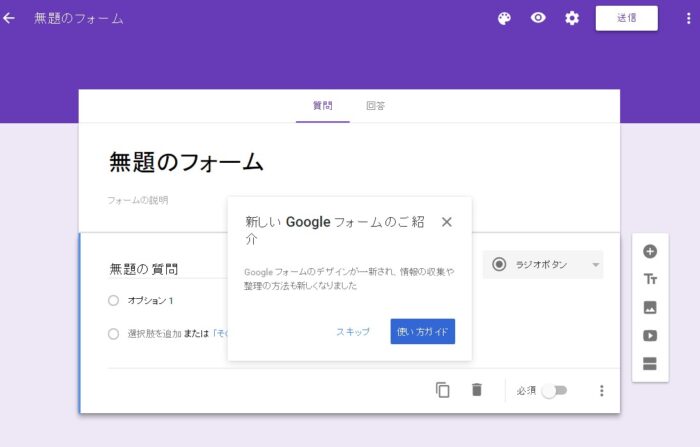Image resolution: width=700 pixels, height=447 pixels.
Task: Select the オプション 1 radio button
Action: click(113, 301)
